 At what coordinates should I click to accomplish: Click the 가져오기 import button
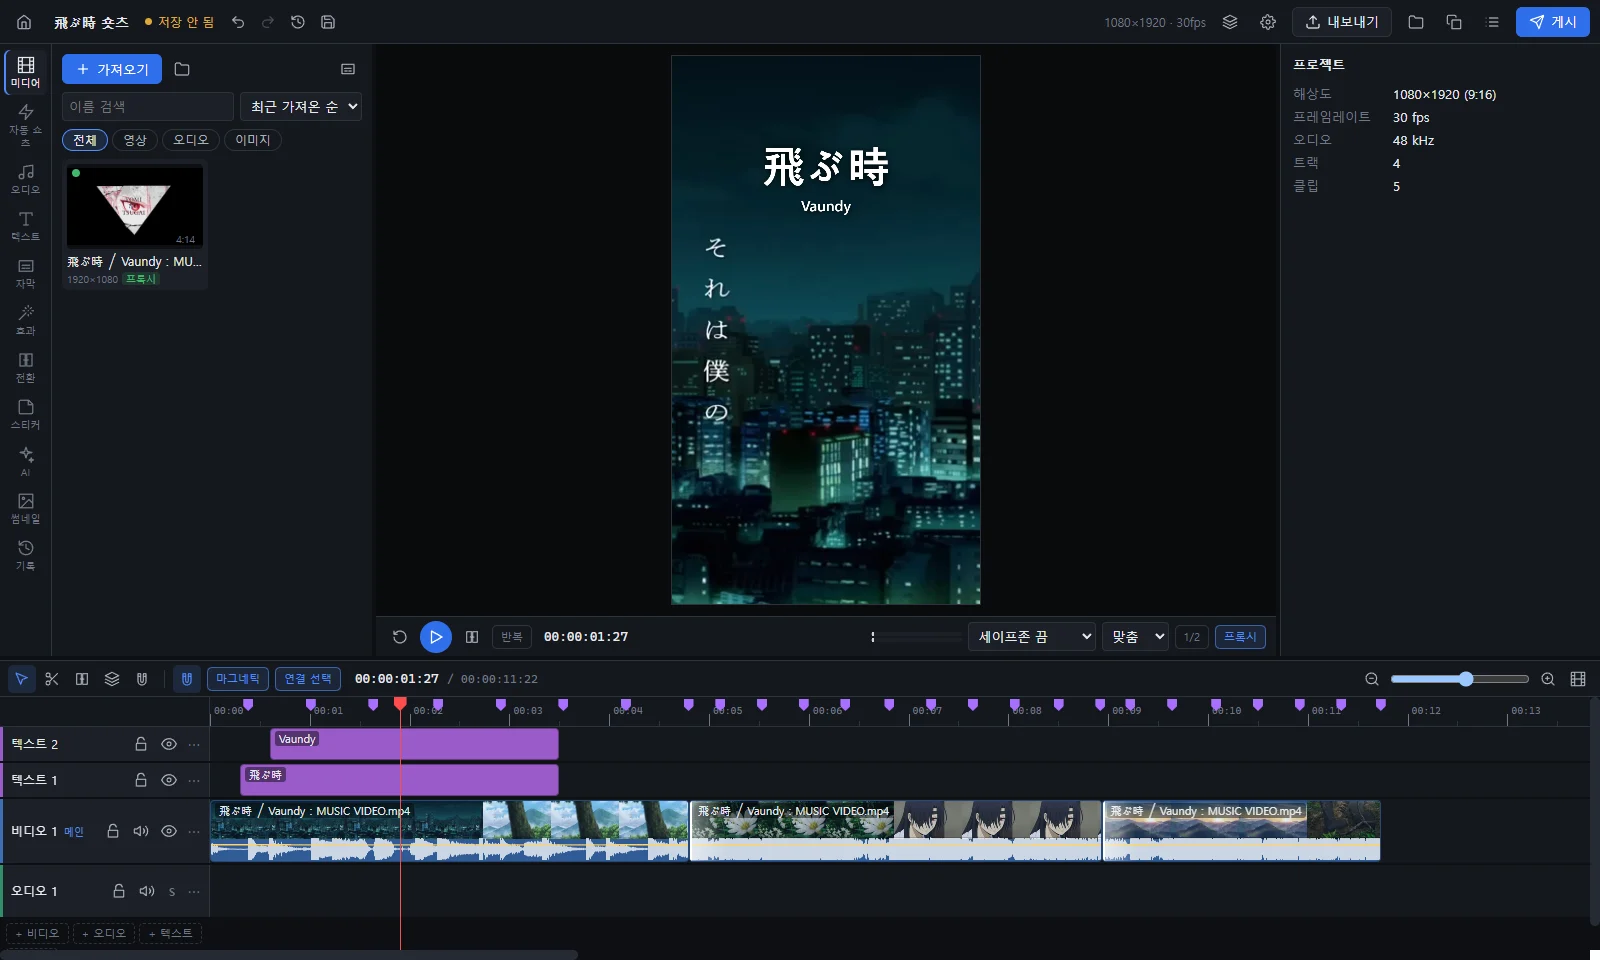point(112,69)
